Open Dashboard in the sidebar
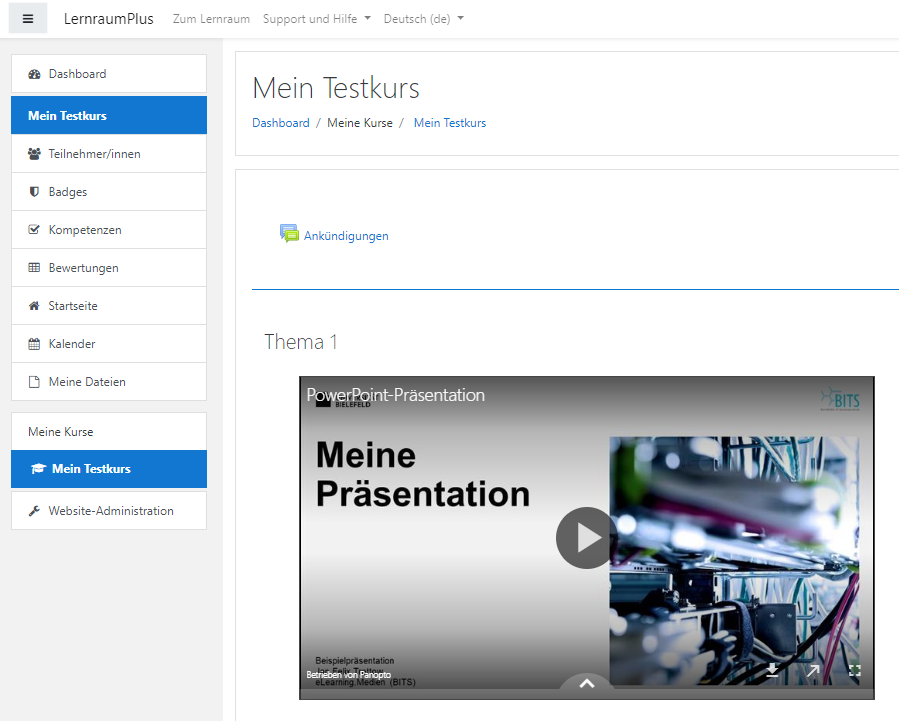 pyautogui.click(x=109, y=74)
